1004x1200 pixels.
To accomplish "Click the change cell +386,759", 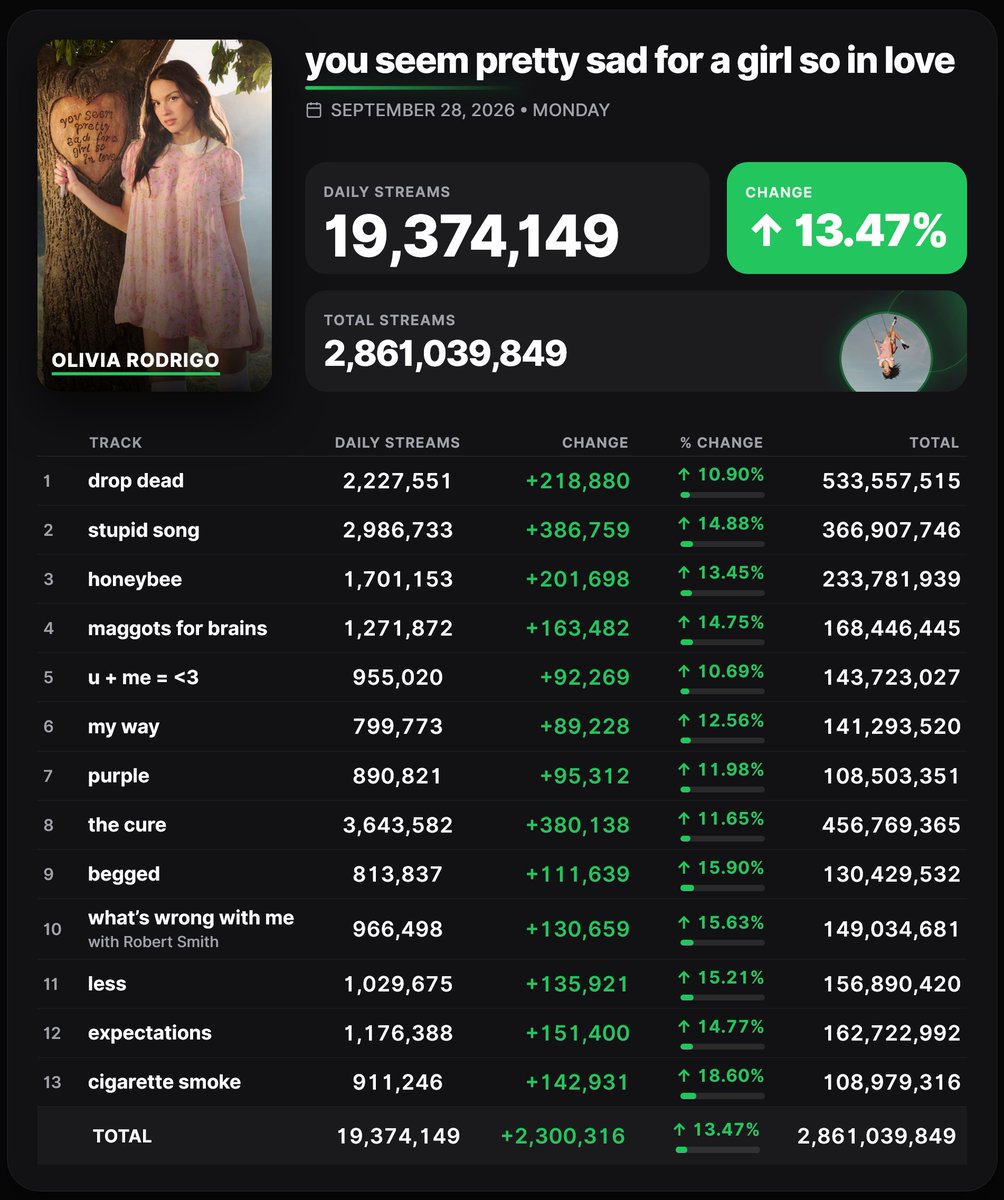I will (578, 530).
